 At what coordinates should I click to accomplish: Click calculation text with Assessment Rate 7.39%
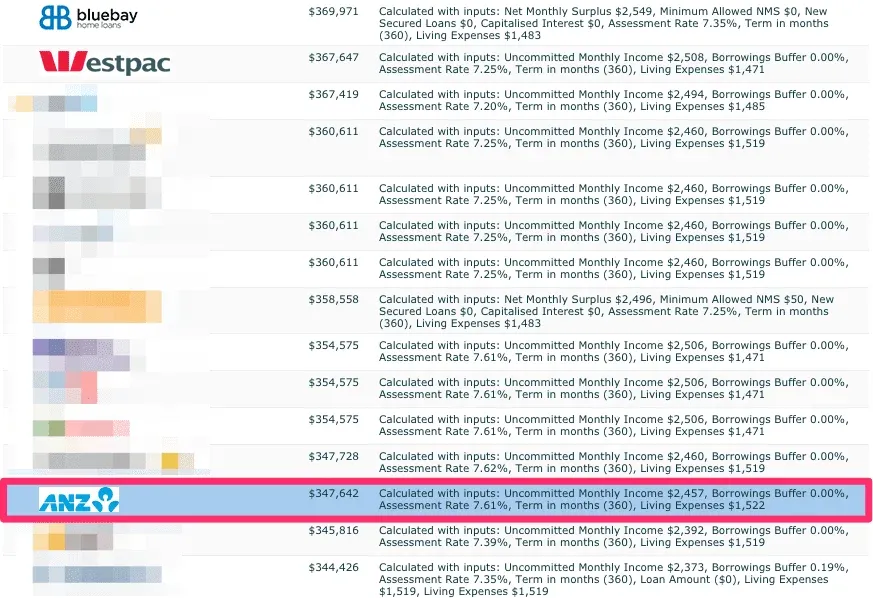click(x=614, y=536)
